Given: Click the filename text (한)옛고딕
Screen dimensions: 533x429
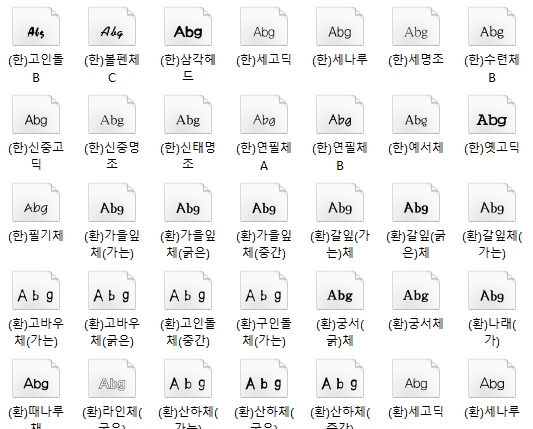Looking at the screenshot, I should [492, 148].
